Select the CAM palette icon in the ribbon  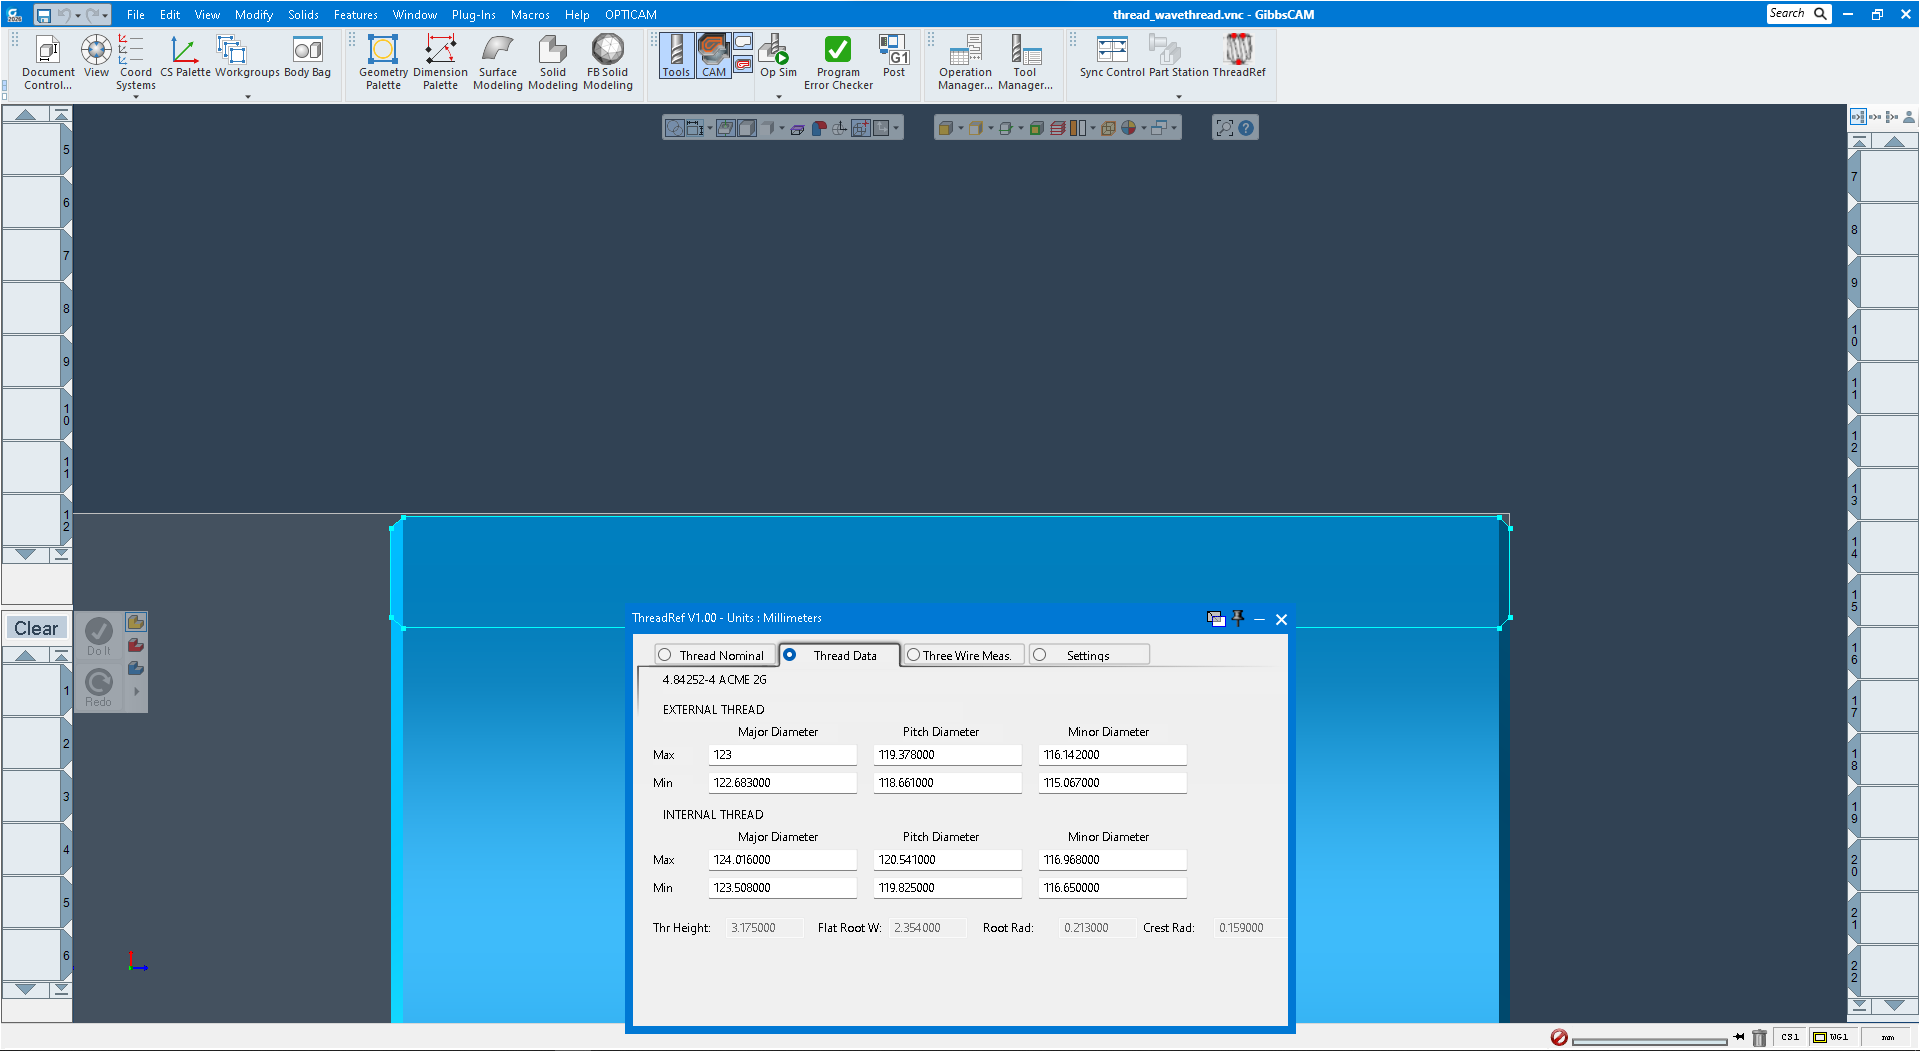714,55
